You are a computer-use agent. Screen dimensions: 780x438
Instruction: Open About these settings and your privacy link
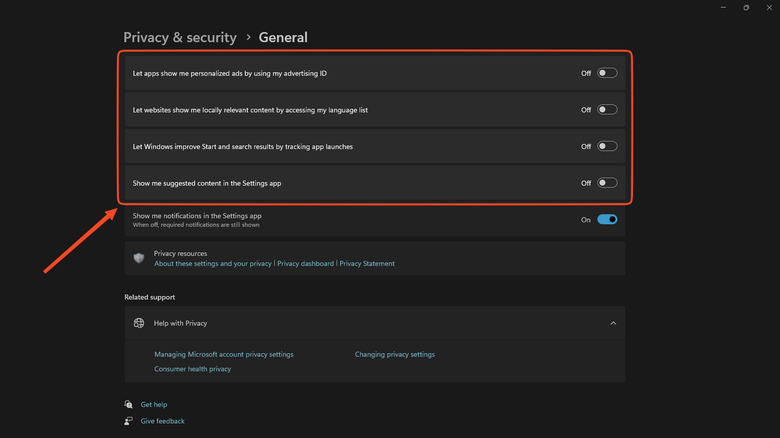[212, 264]
